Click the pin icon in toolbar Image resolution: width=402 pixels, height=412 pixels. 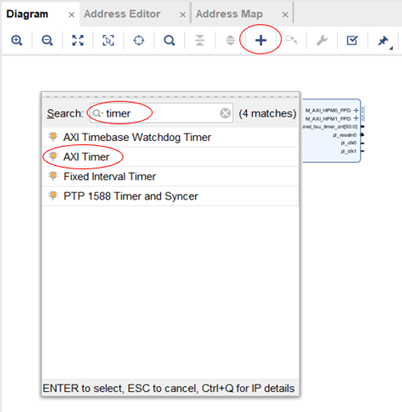[383, 41]
